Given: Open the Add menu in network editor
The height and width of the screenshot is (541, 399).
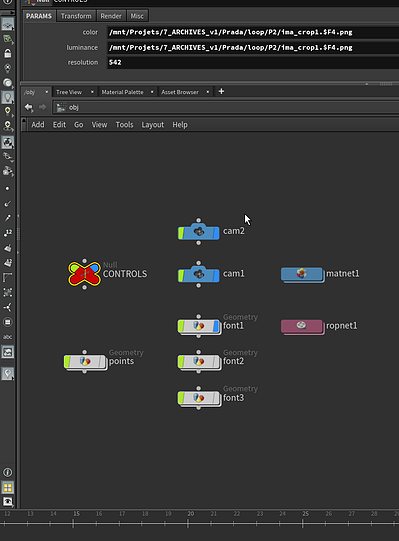Looking at the screenshot, I should point(38,125).
